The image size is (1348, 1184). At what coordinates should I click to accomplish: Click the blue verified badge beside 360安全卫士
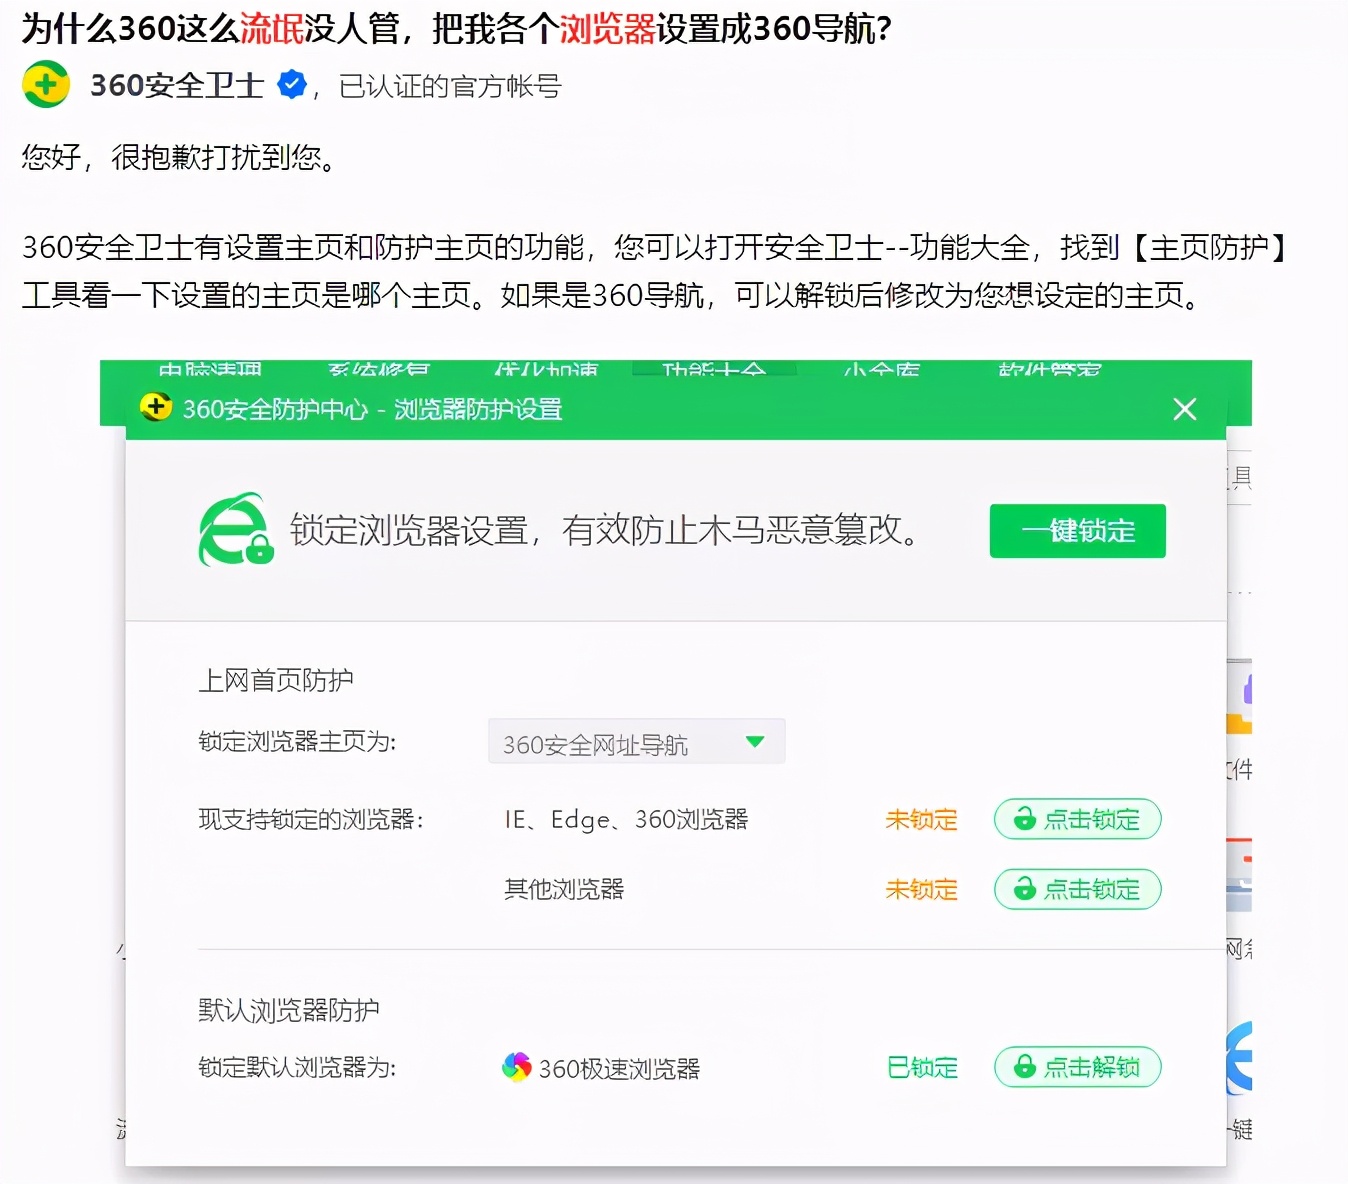(290, 85)
